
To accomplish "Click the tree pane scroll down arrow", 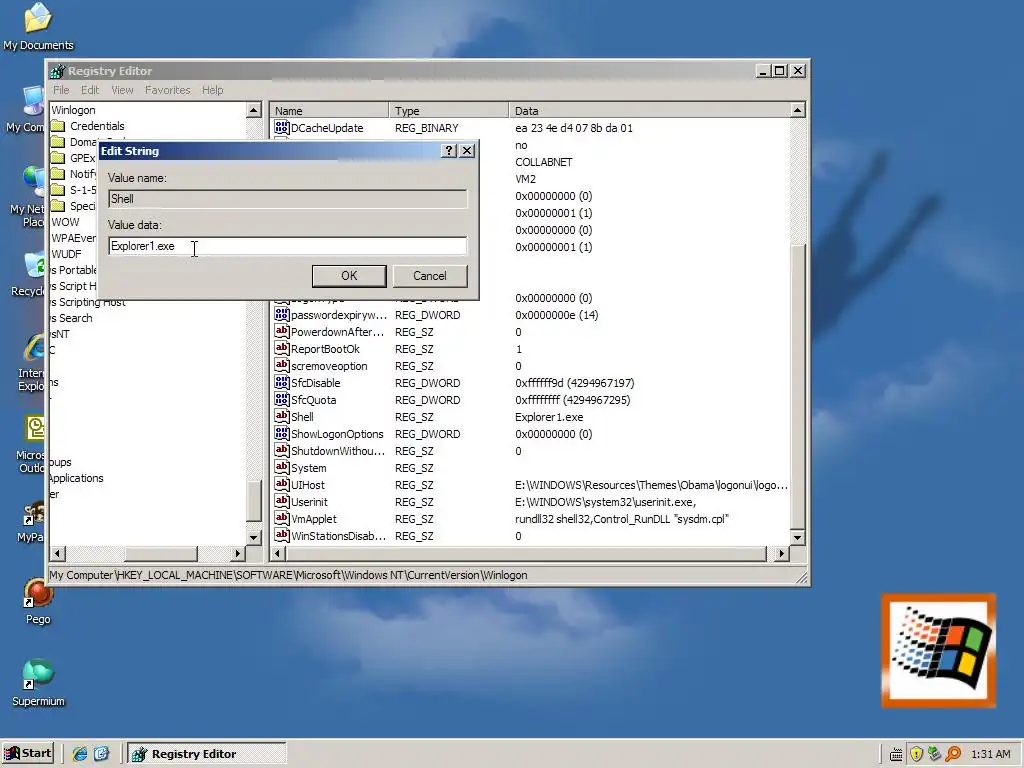I will (x=254, y=537).
